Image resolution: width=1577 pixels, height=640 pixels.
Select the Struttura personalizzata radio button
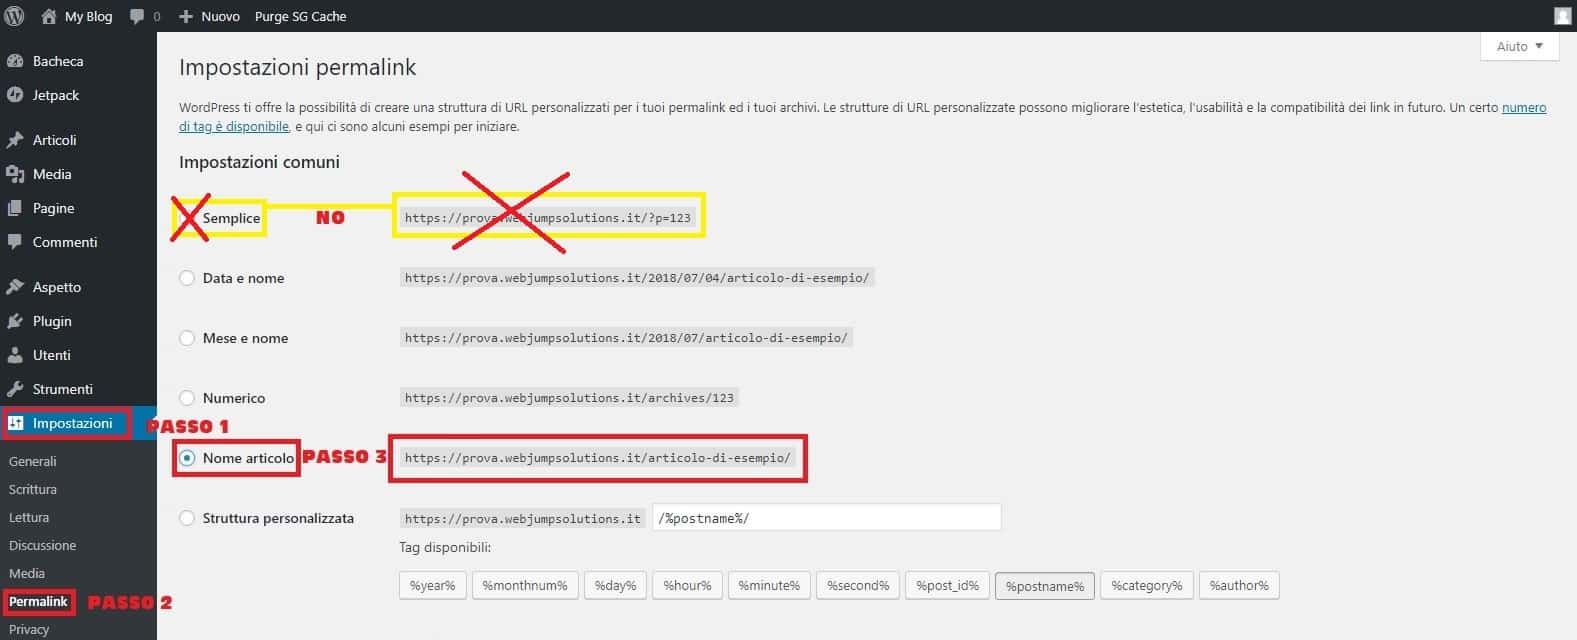point(187,518)
